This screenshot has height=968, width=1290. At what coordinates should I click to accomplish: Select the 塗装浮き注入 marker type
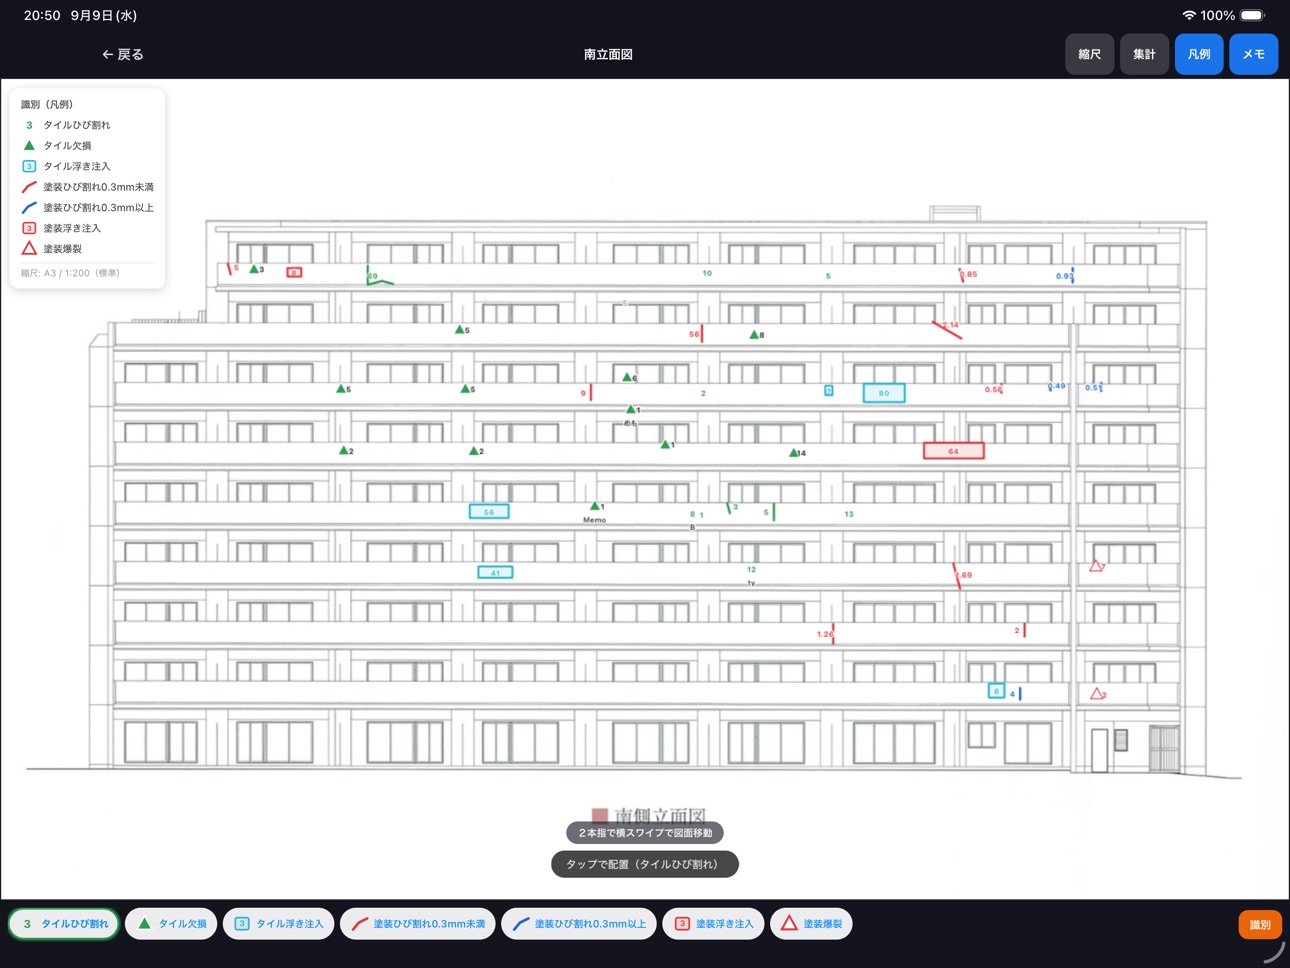(714, 924)
